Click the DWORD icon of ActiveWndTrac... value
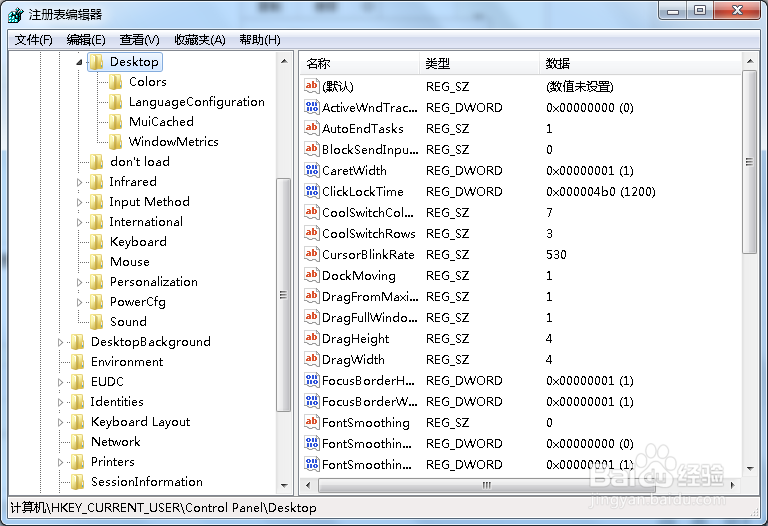Viewport: 768px width, 526px height. click(x=312, y=107)
